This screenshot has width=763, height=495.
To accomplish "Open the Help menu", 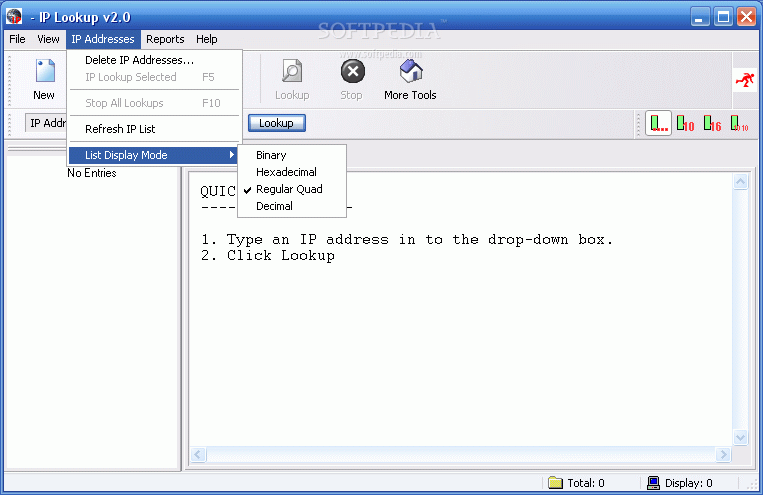I will click(207, 39).
